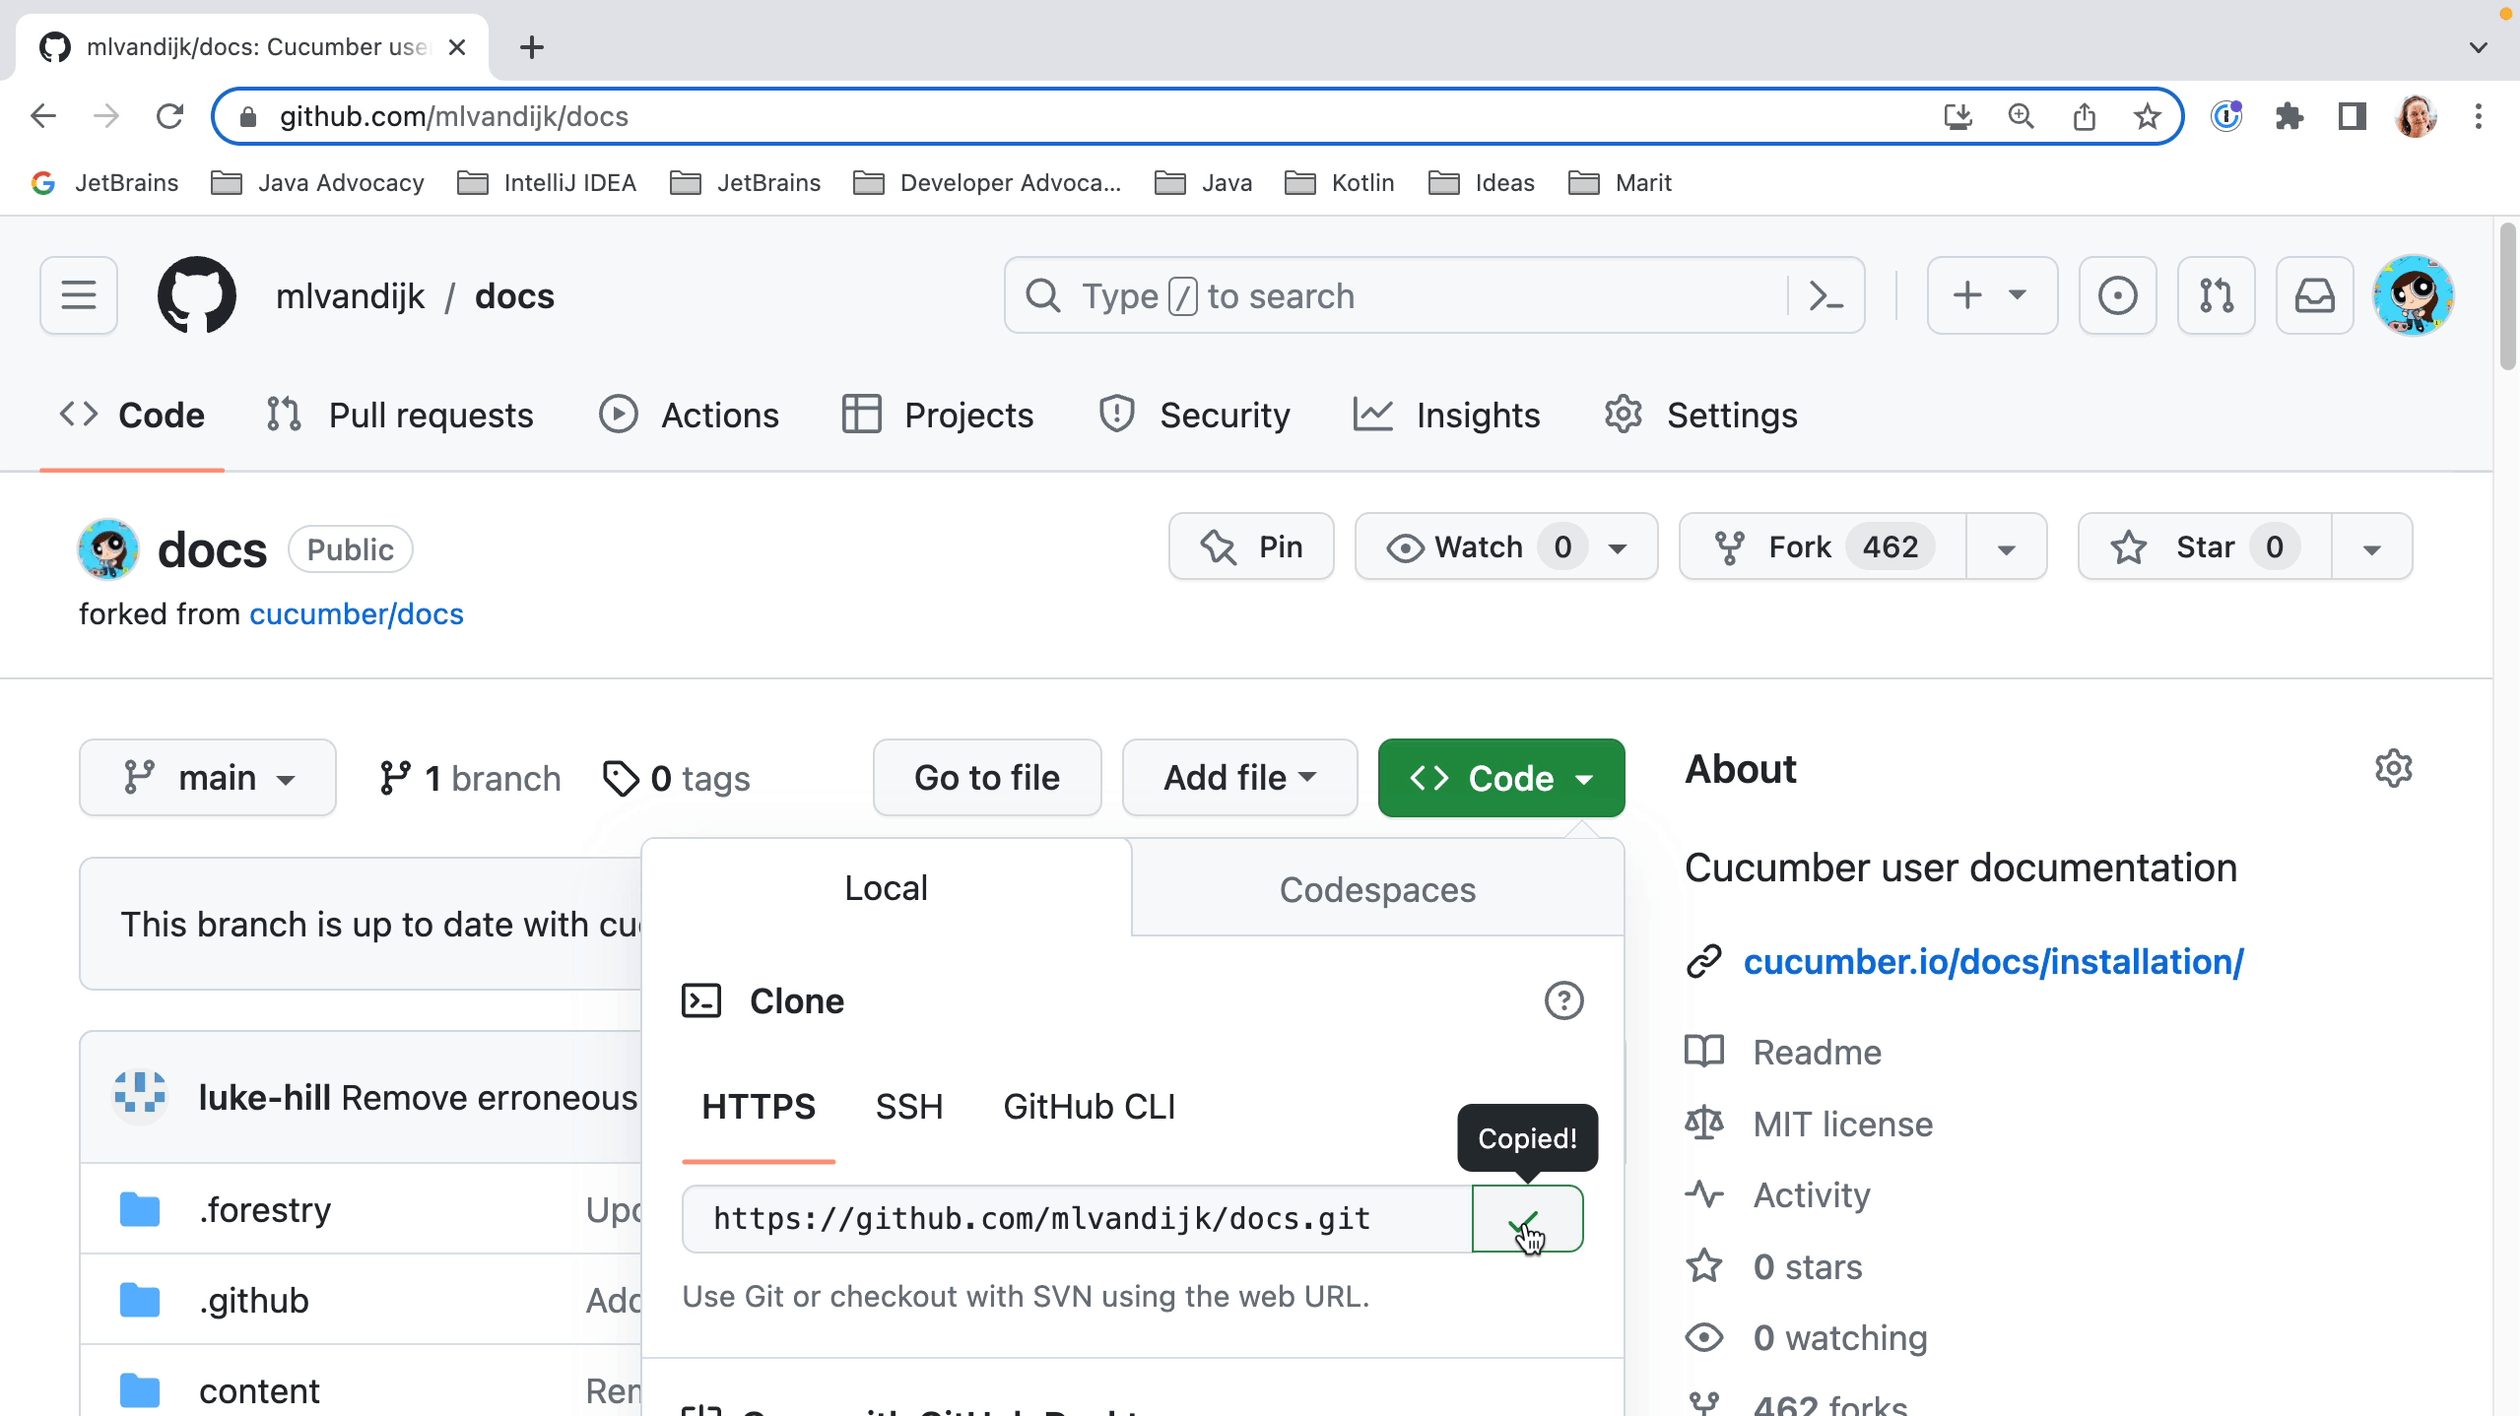Open the cucumber/docs upstream link
Image resolution: width=2520 pixels, height=1416 pixels.
click(356, 614)
